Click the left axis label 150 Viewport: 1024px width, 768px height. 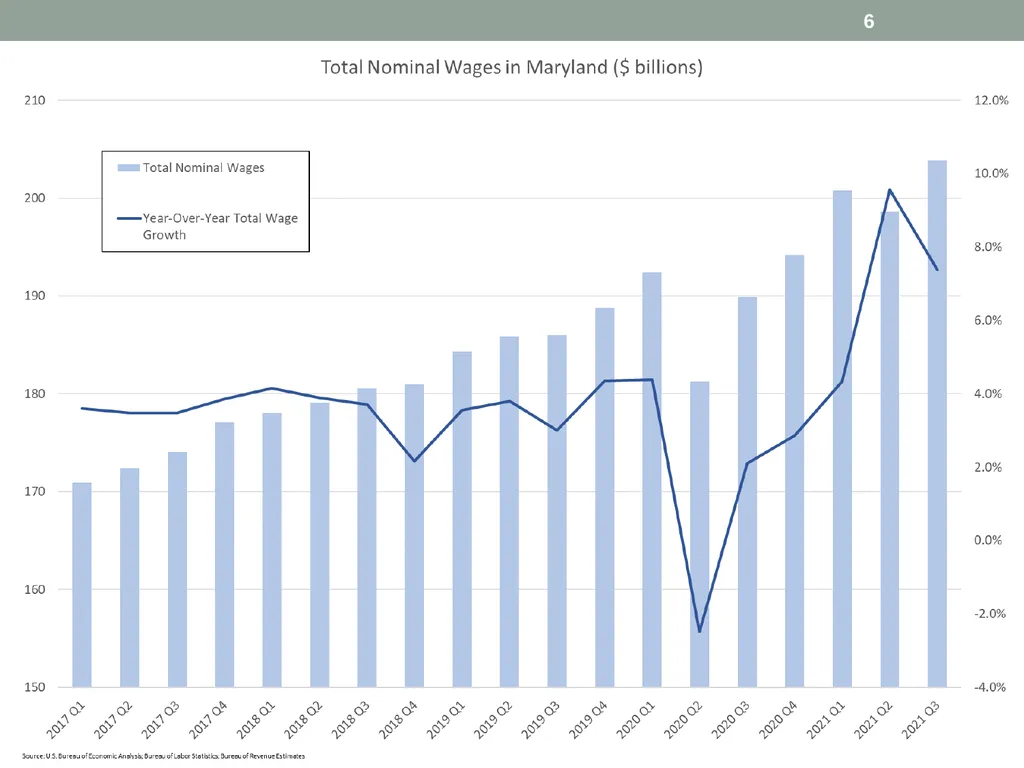[35, 687]
